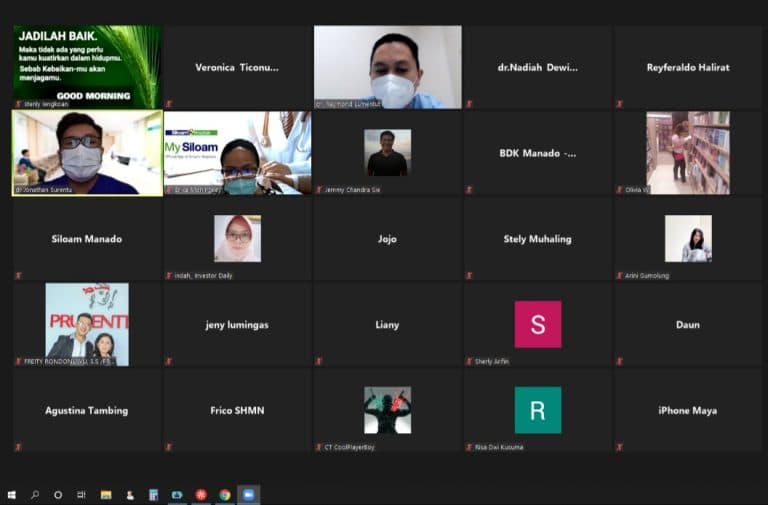
Task: Click Jemmy Chandra Sia's profile photo
Action: (x=387, y=152)
